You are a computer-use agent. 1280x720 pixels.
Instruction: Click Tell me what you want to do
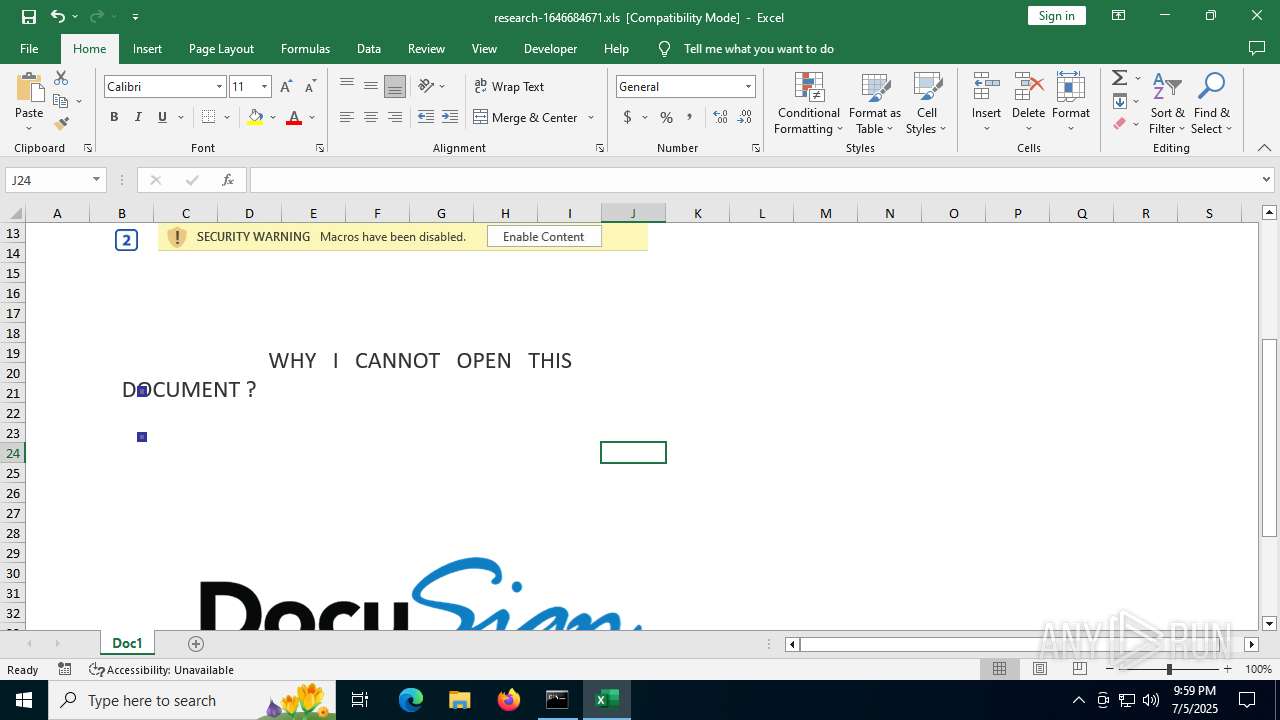(758, 48)
